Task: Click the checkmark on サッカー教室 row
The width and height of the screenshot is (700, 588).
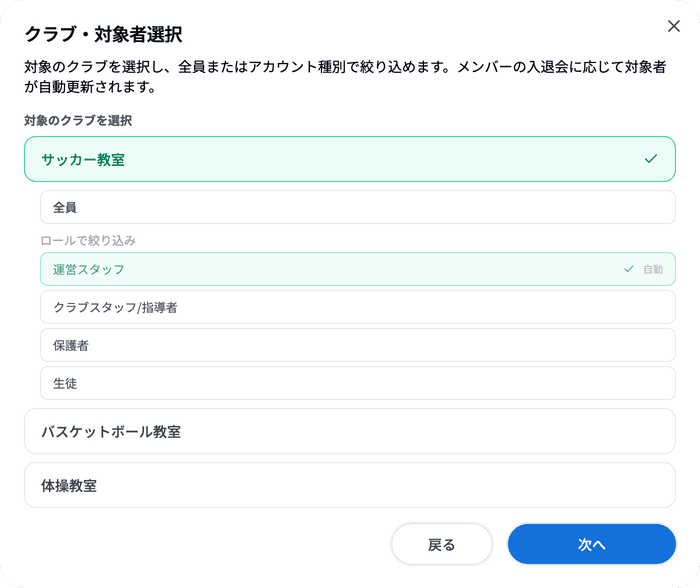Action: tap(651, 158)
